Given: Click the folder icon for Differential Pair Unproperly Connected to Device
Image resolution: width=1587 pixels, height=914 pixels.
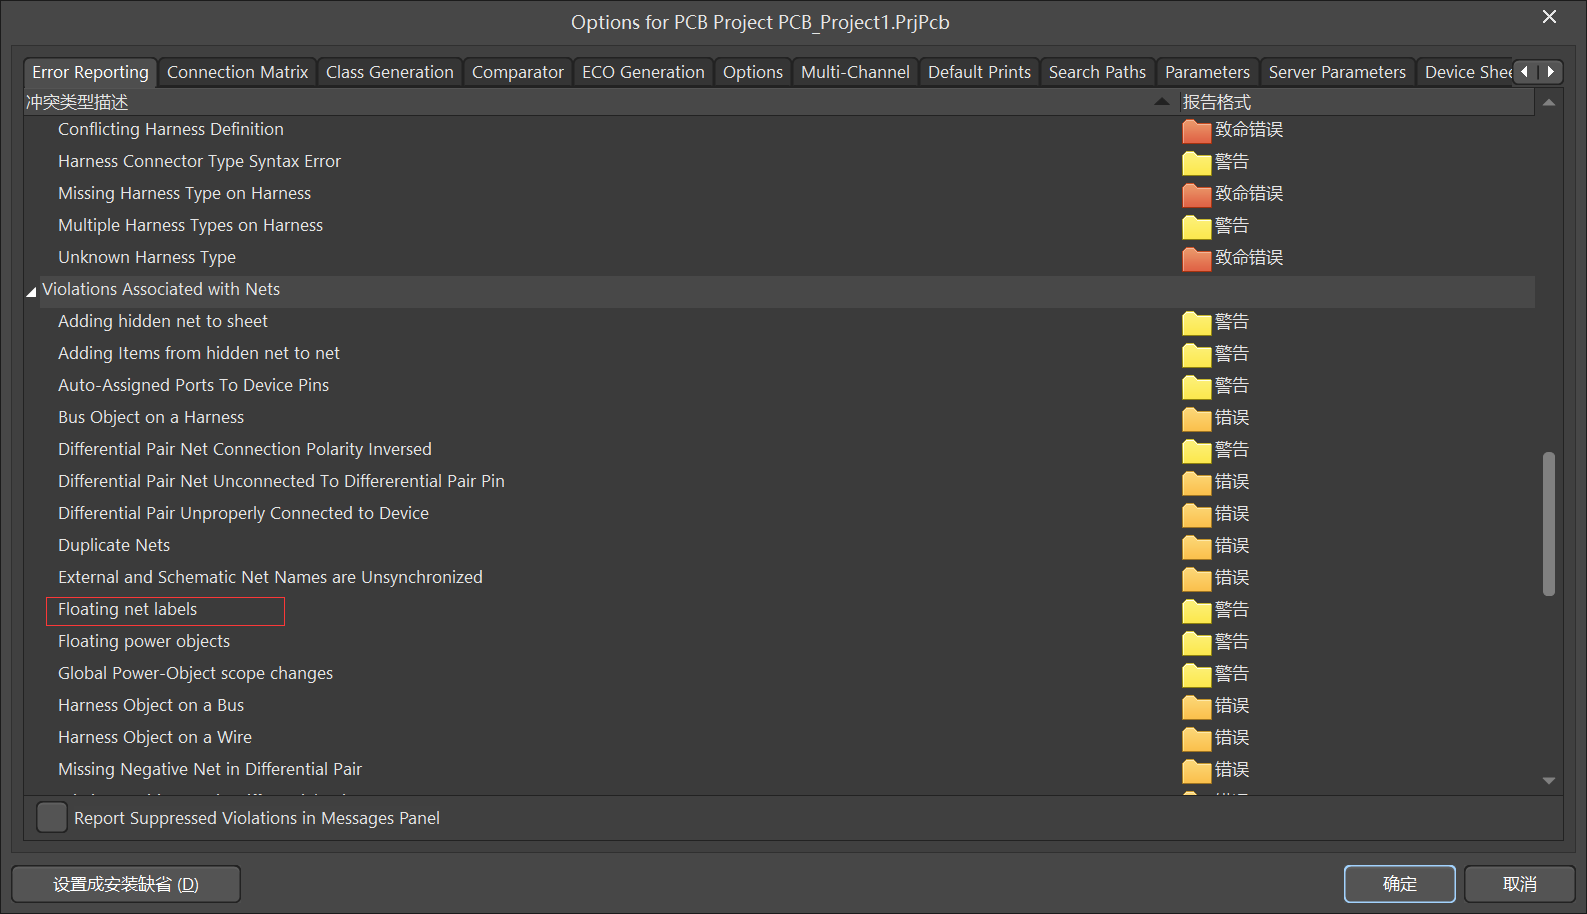Looking at the screenshot, I should (1196, 514).
